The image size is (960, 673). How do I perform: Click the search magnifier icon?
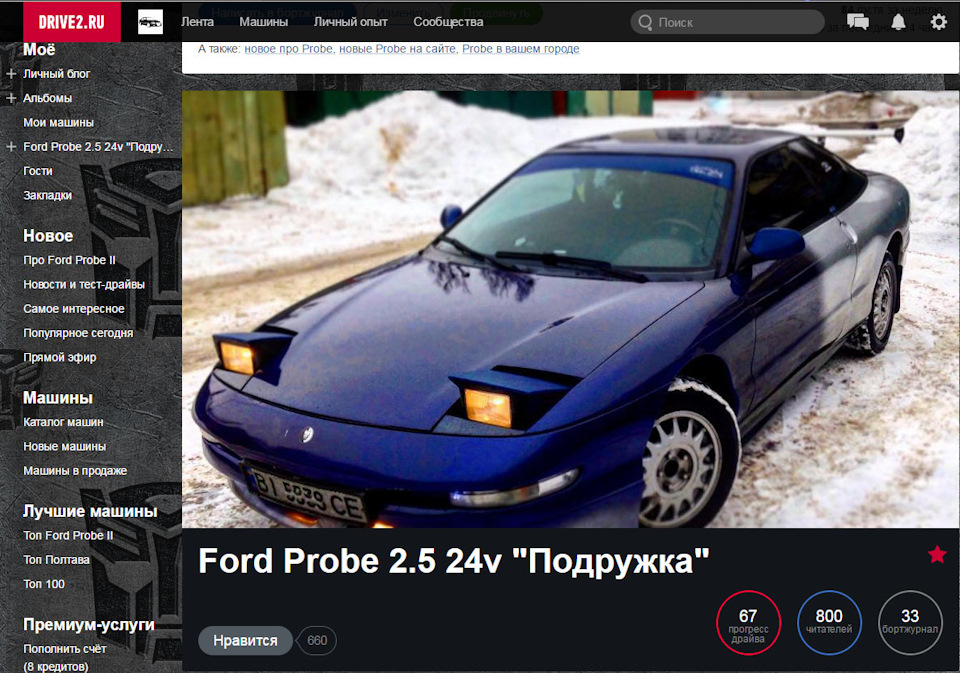tap(645, 23)
